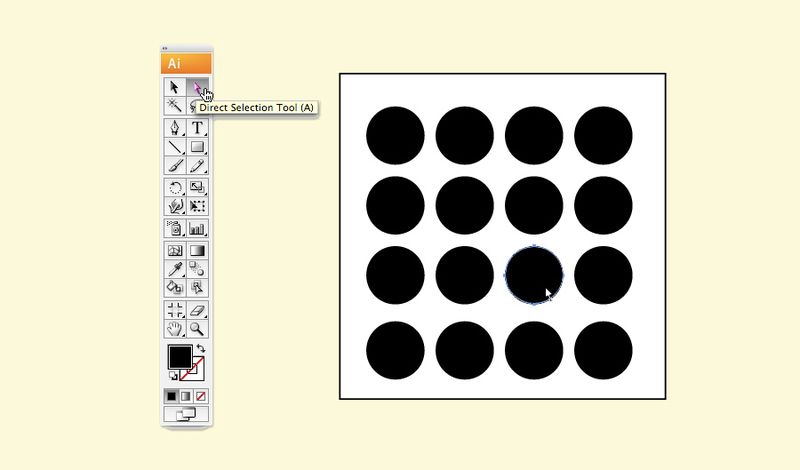The width and height of the screenshot is (800, 470).
Task: Choose the Direct Selection tool
Action: click(x=197, y=87)
